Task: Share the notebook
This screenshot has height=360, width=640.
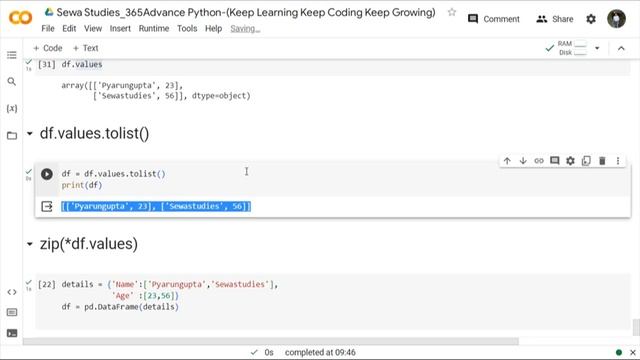Action: [555, 19]
